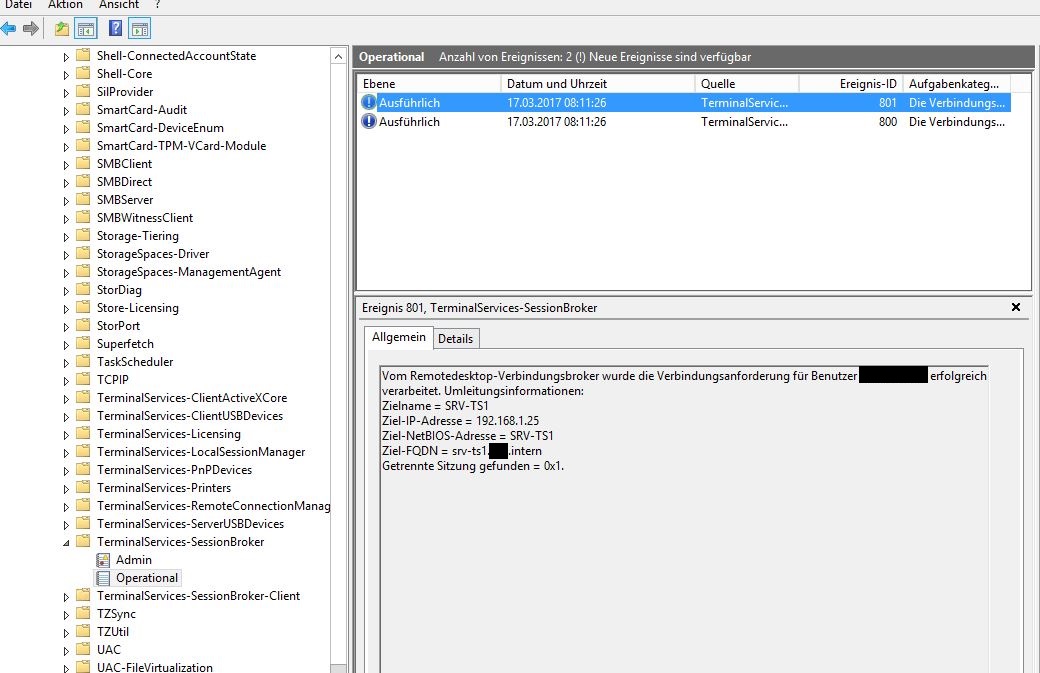This screenshot has width=1040, height=673.
Task: Open the blue question mark help icon
Action: coord(116,29)
